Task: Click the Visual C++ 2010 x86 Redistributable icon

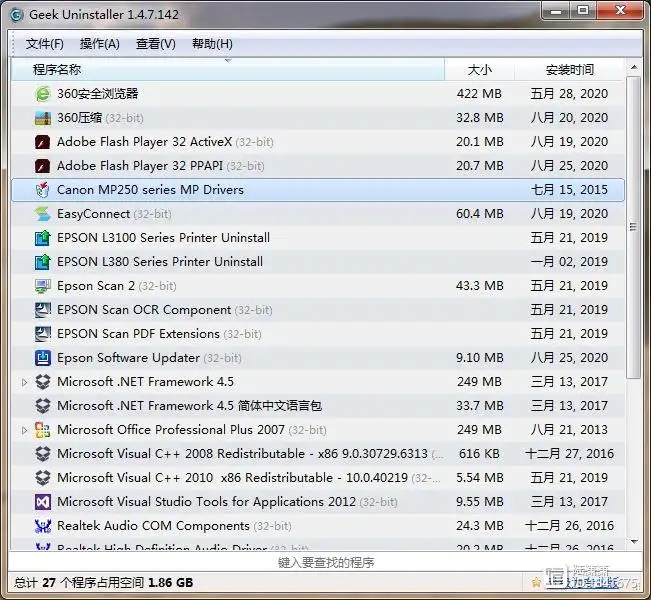Action: point(42,478)
